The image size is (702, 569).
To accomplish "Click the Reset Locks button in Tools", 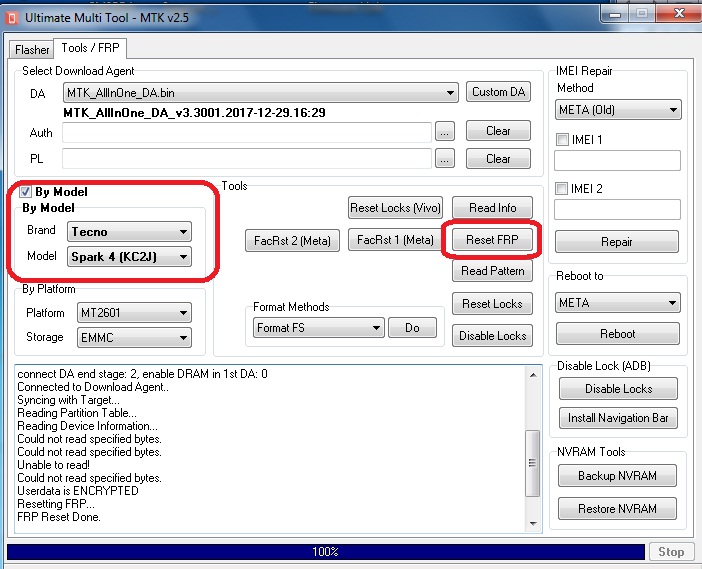I will [492, 304].
